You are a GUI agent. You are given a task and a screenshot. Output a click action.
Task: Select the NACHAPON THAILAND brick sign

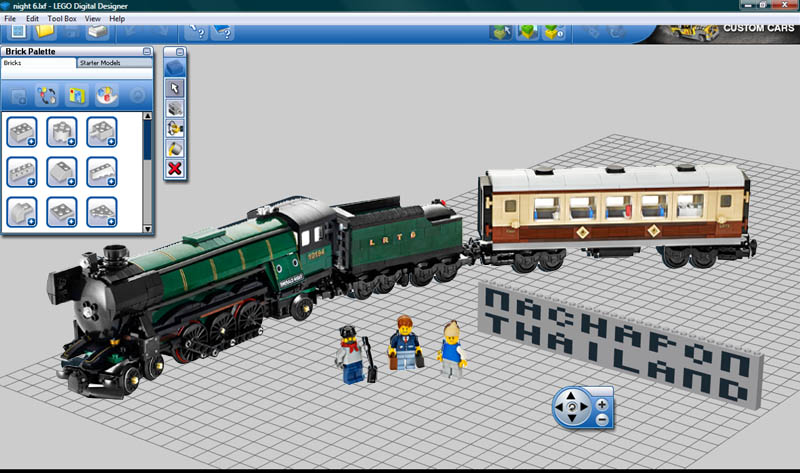point(620,344)
